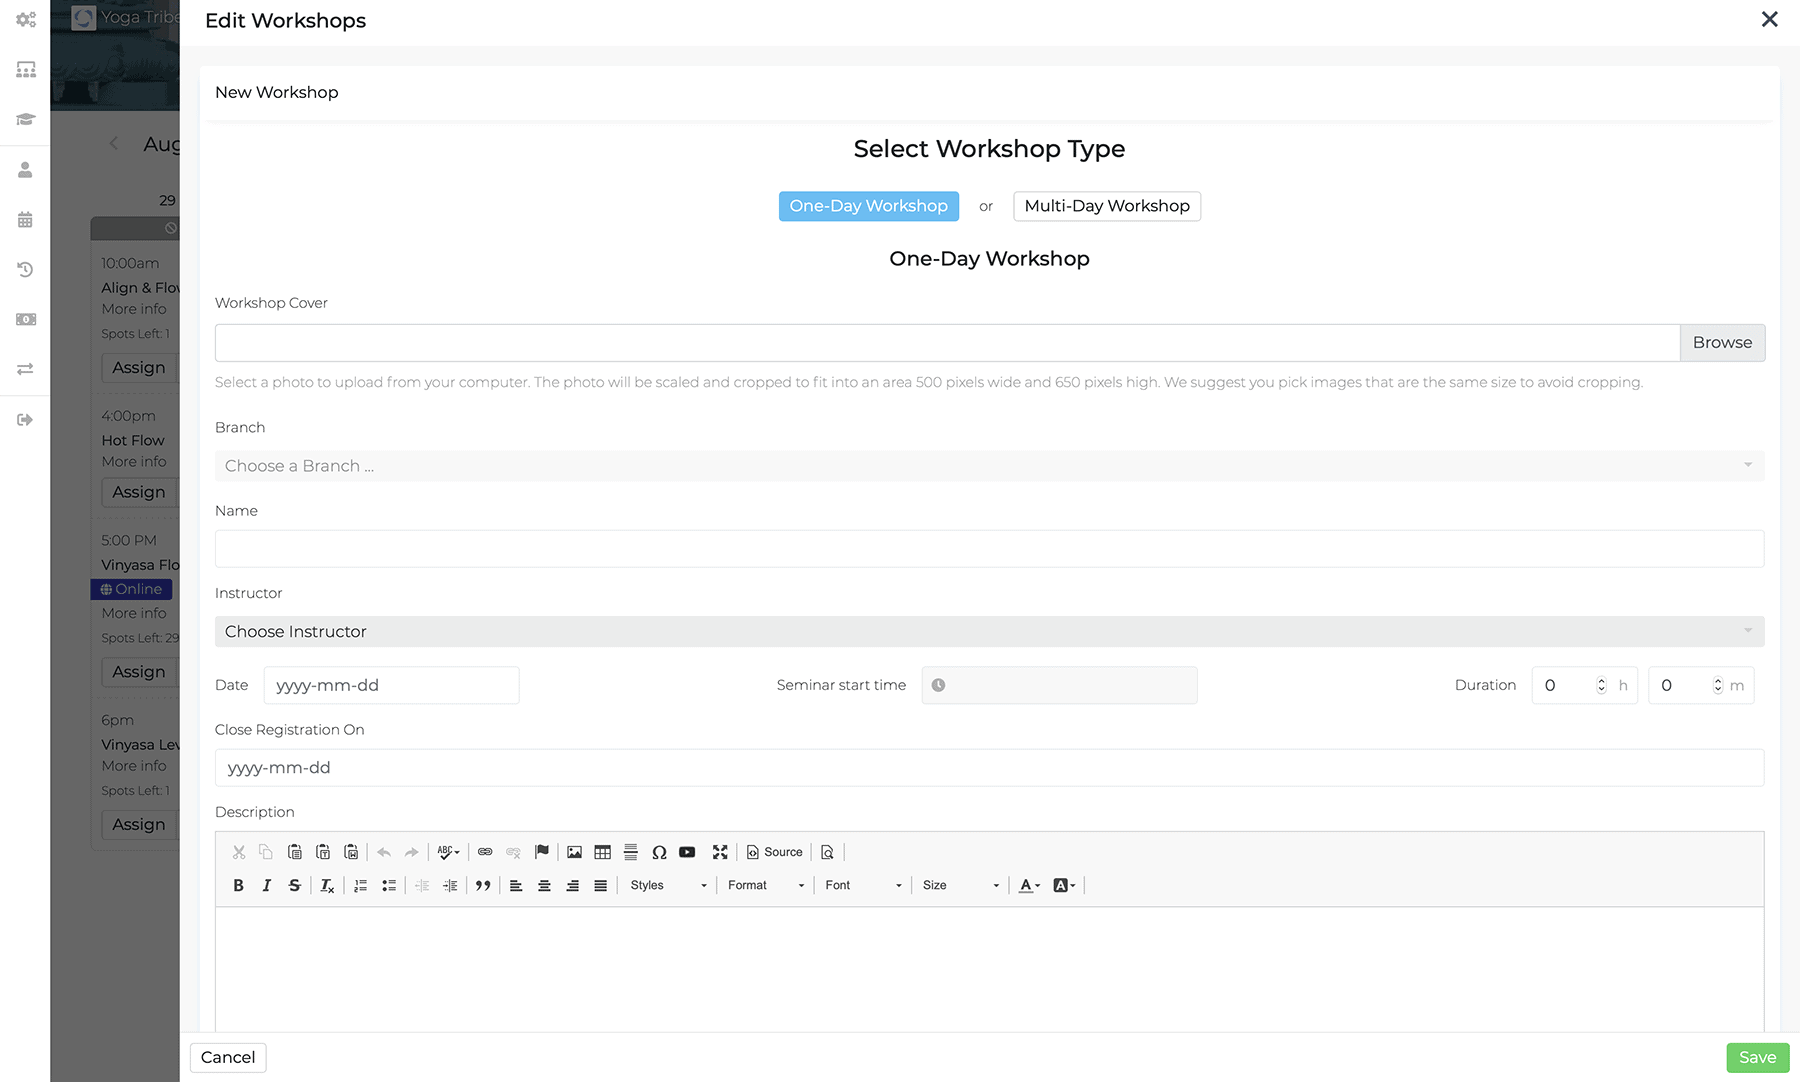The width and height of the screenshot is (1800, 1082).
Task: Embed a YouTube video with the video icon
Action: (687, 852)
